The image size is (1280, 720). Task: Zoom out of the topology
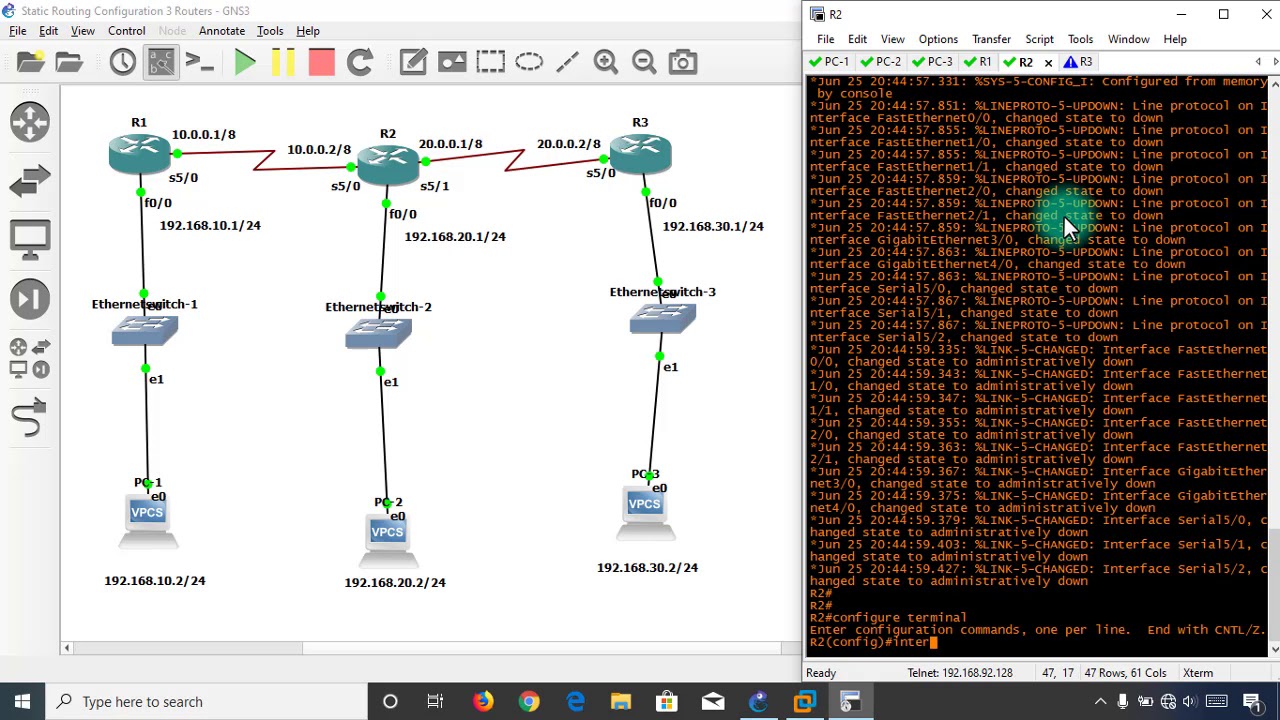pyautogui.click(x=644, y=62)
